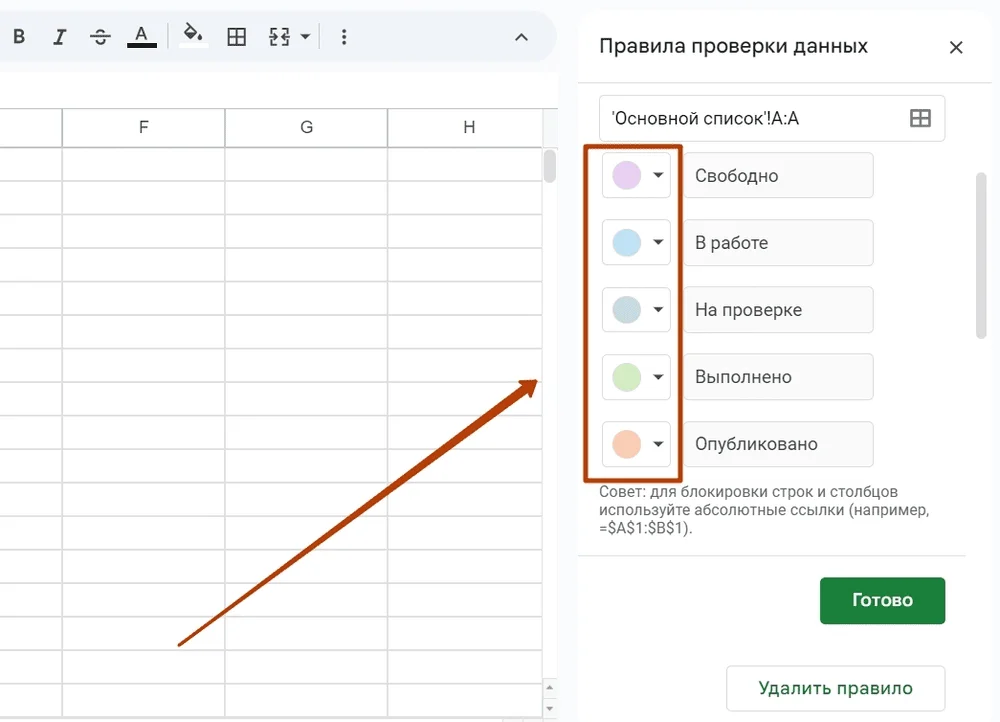Select column header F
1000x722 pixels.
[143, 127]
